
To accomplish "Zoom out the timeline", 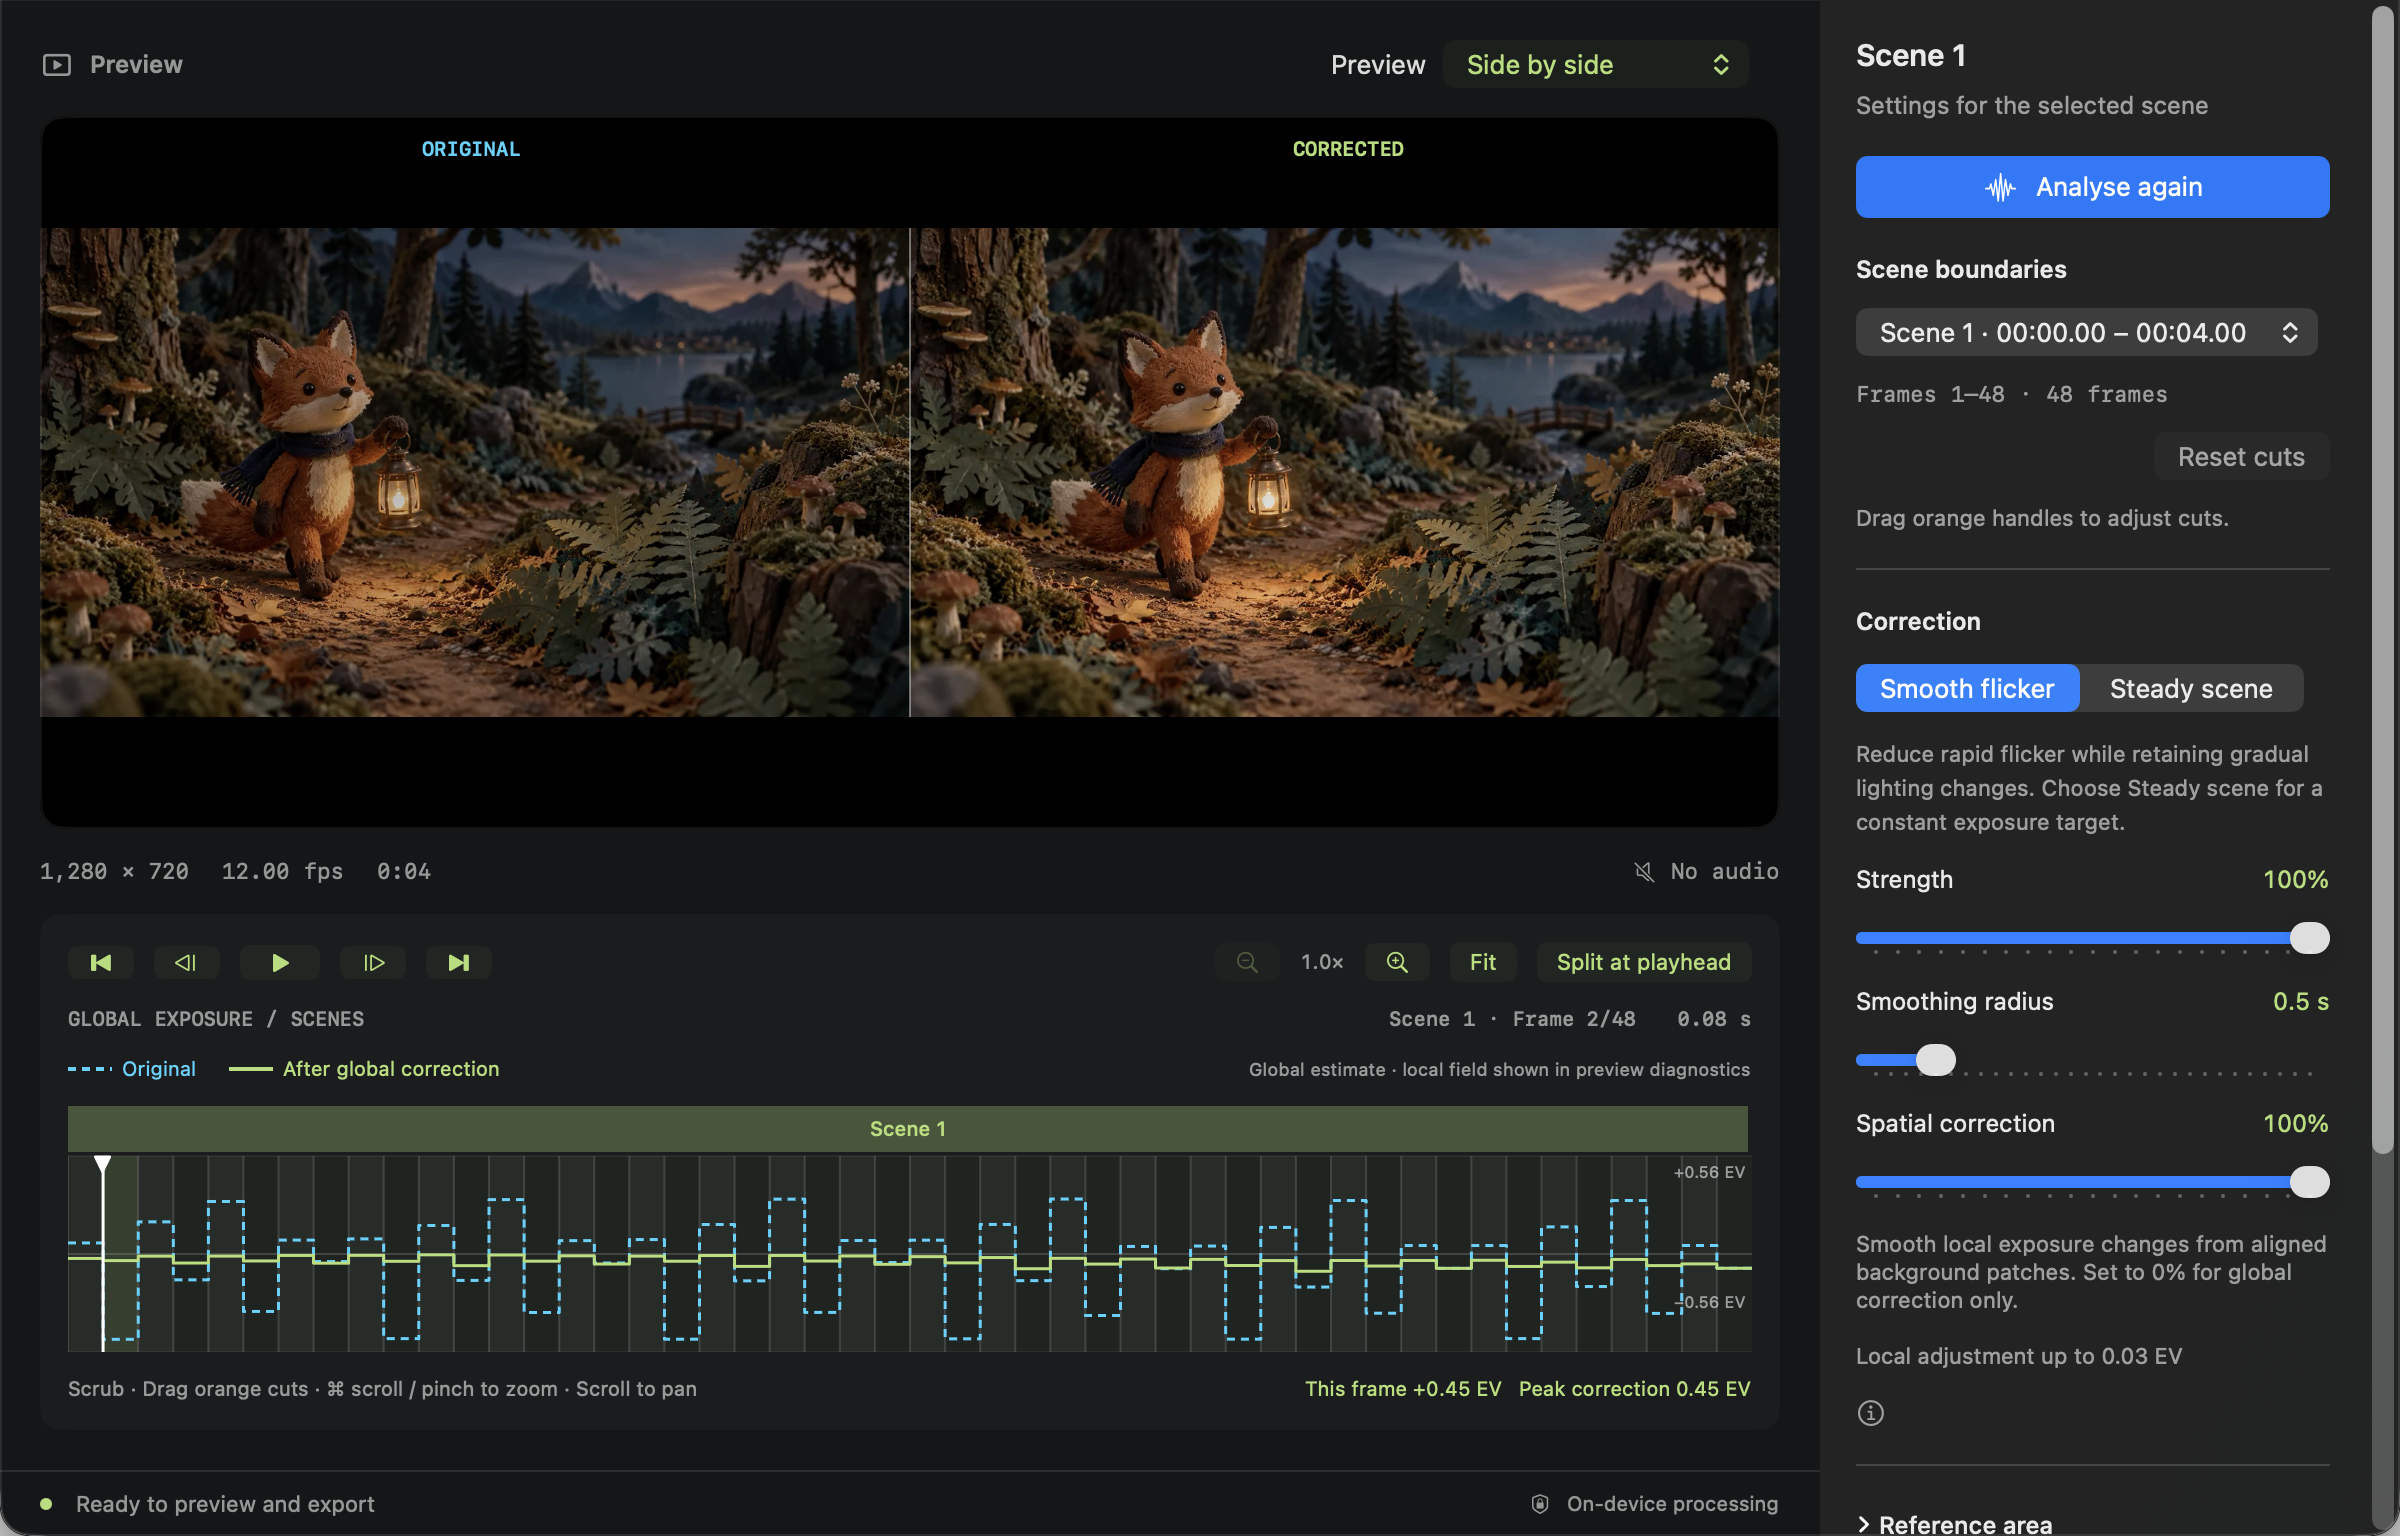I will click(1247, 962).
